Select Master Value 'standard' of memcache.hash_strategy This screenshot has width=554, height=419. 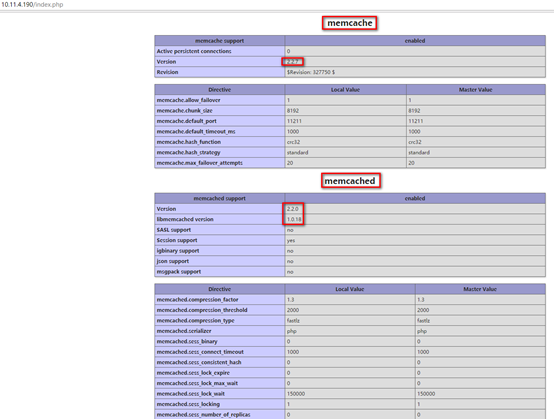click(419, 153)
